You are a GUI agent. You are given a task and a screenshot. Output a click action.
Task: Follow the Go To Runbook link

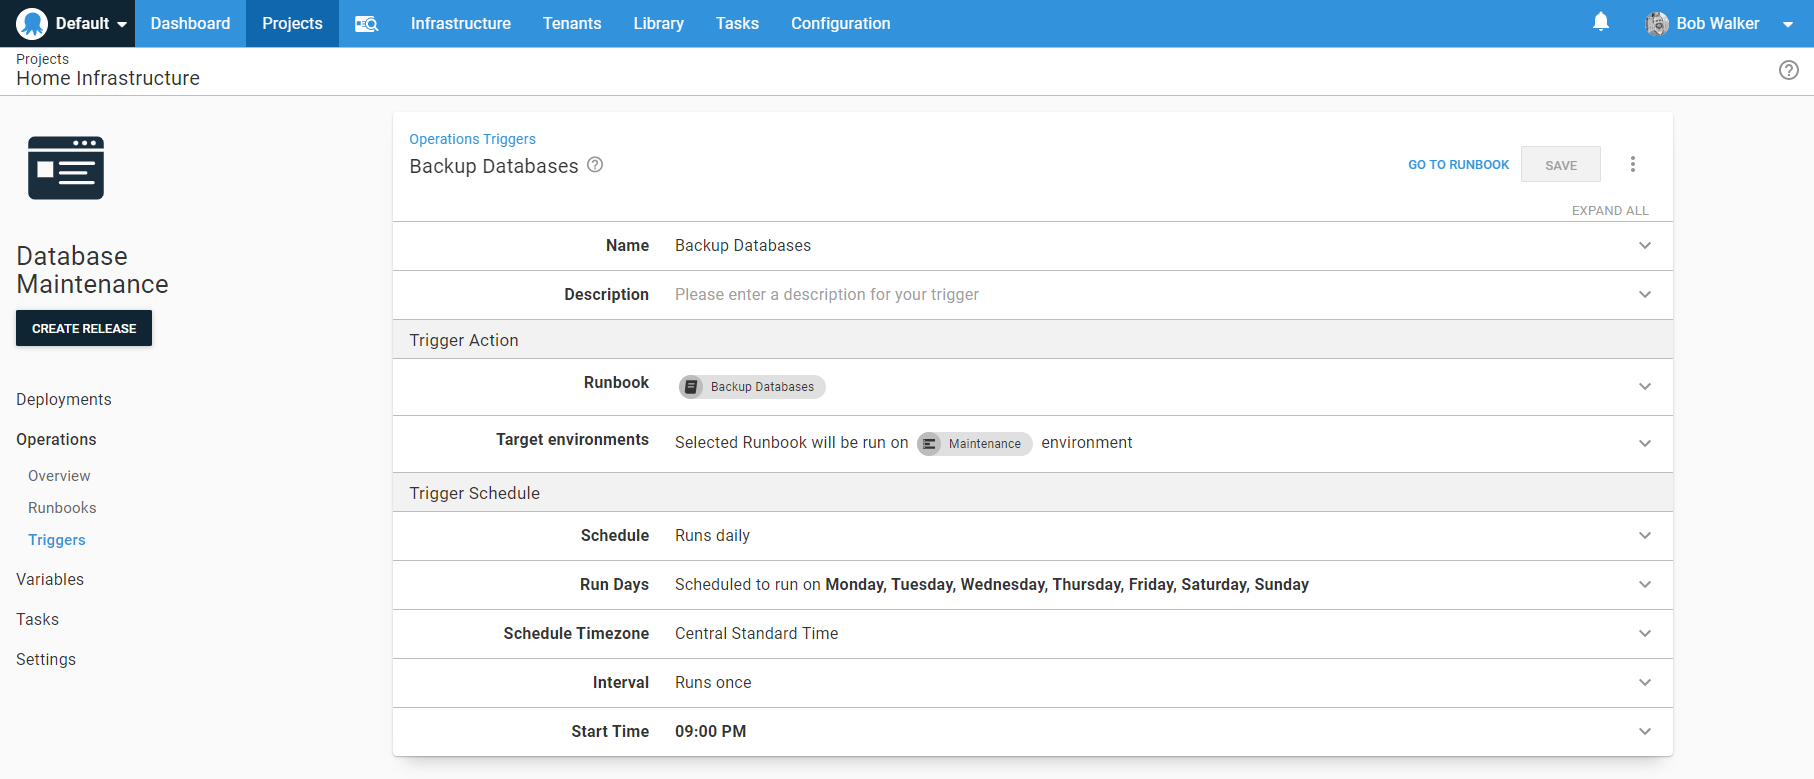[x=1458, y=165]
